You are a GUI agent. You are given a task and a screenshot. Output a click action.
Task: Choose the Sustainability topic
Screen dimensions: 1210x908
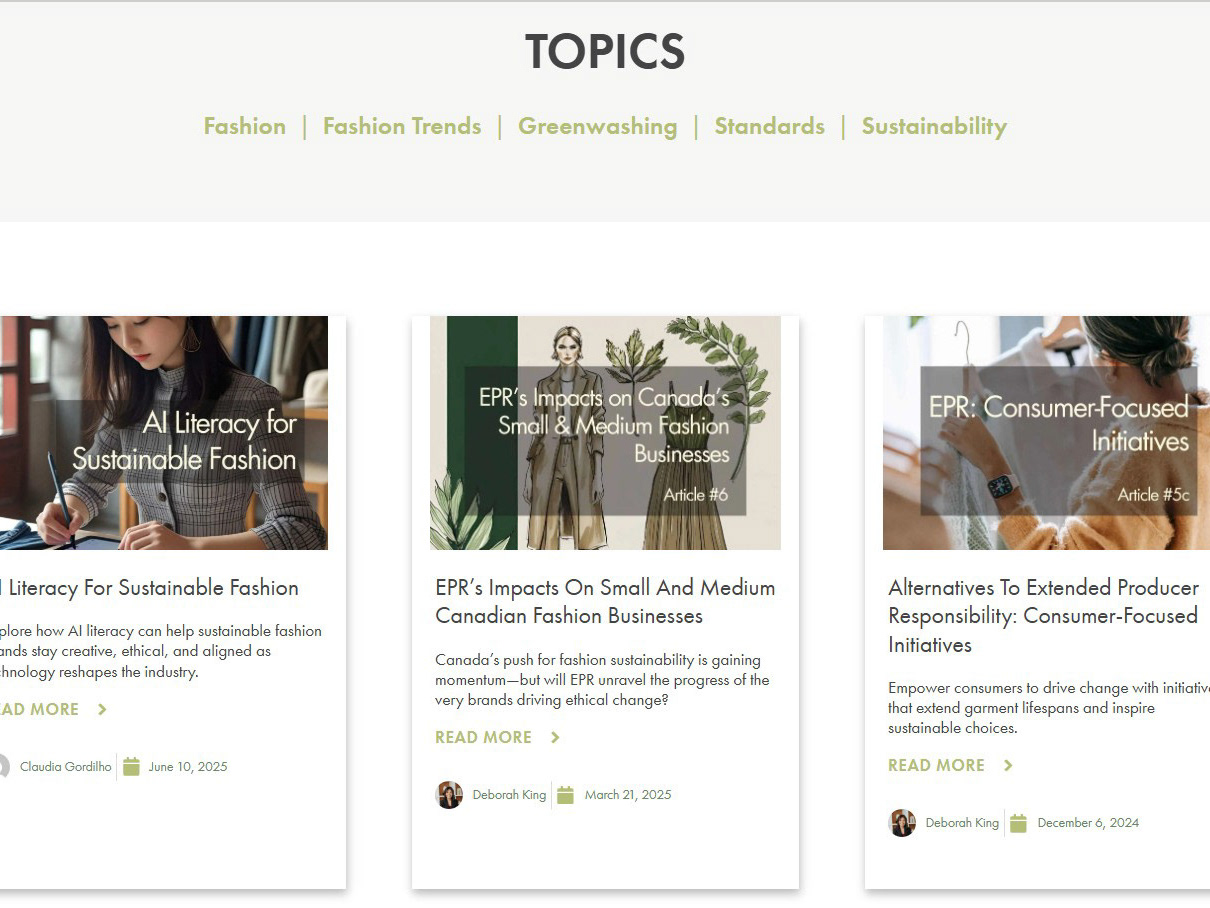tap(934, 126)
